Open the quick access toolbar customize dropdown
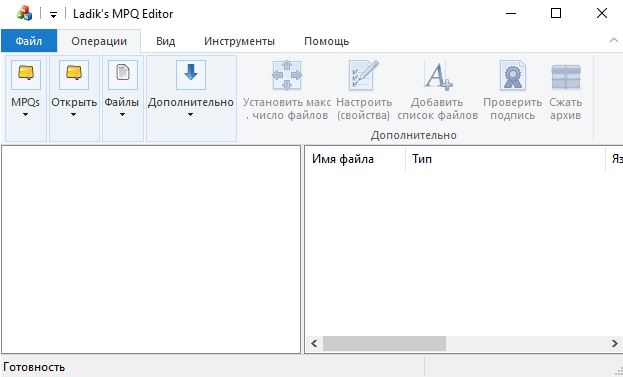This screenshot has height=377, width=623. pyautogui.click(x=53, y=15)
